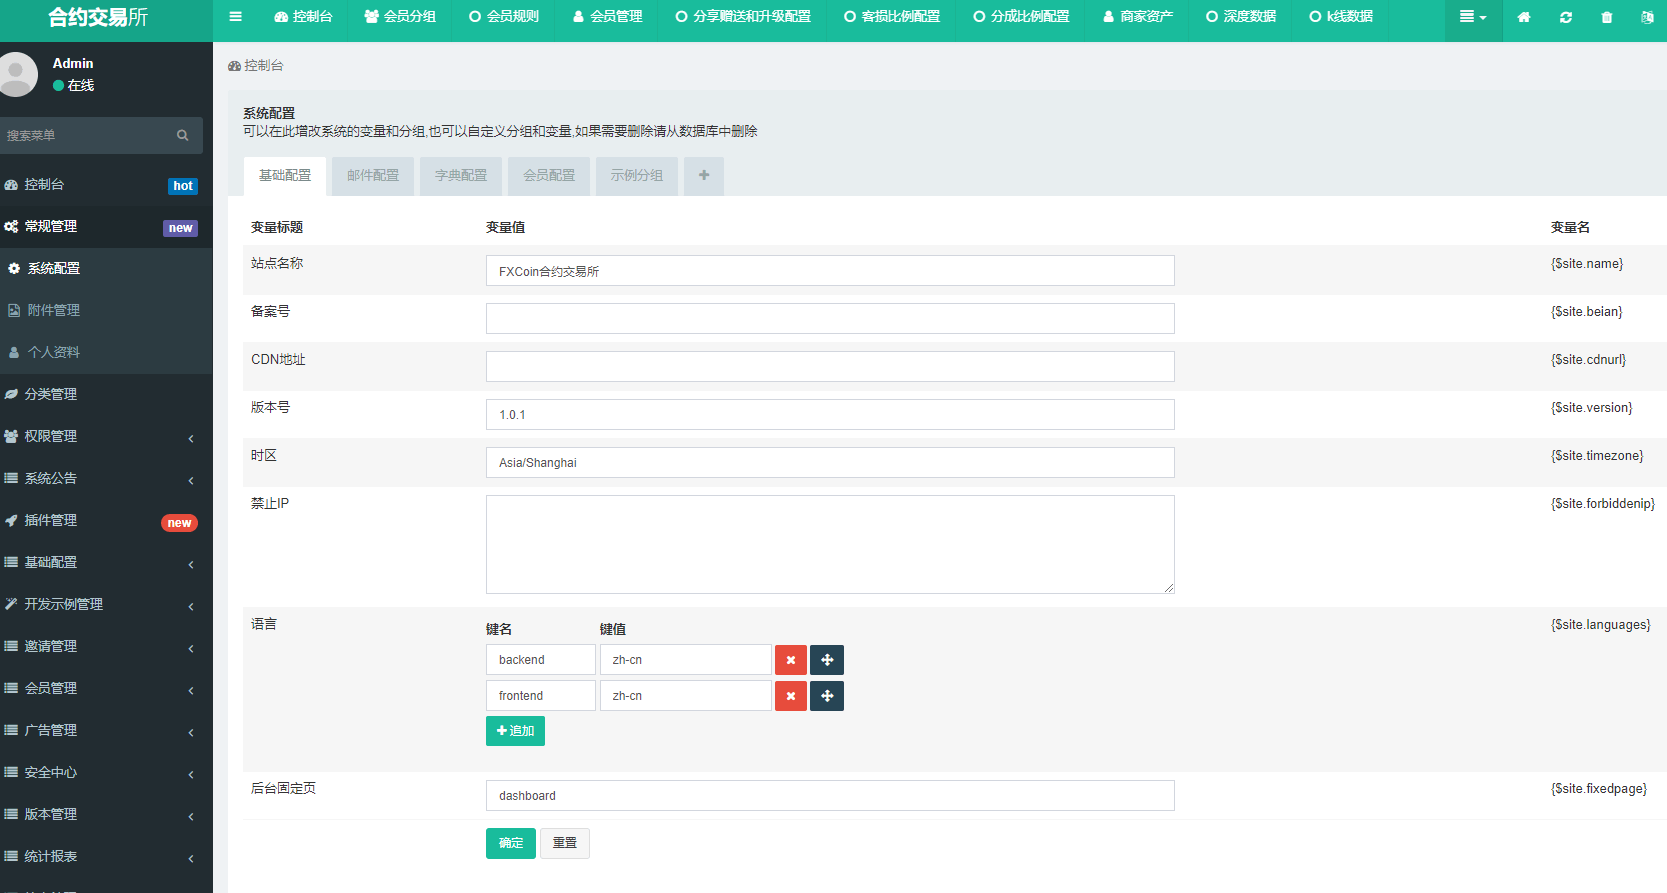Click the refresh icon in top bar
Image resolution: width=1667 pixels, height=893 pixels.
[1565, 17]
